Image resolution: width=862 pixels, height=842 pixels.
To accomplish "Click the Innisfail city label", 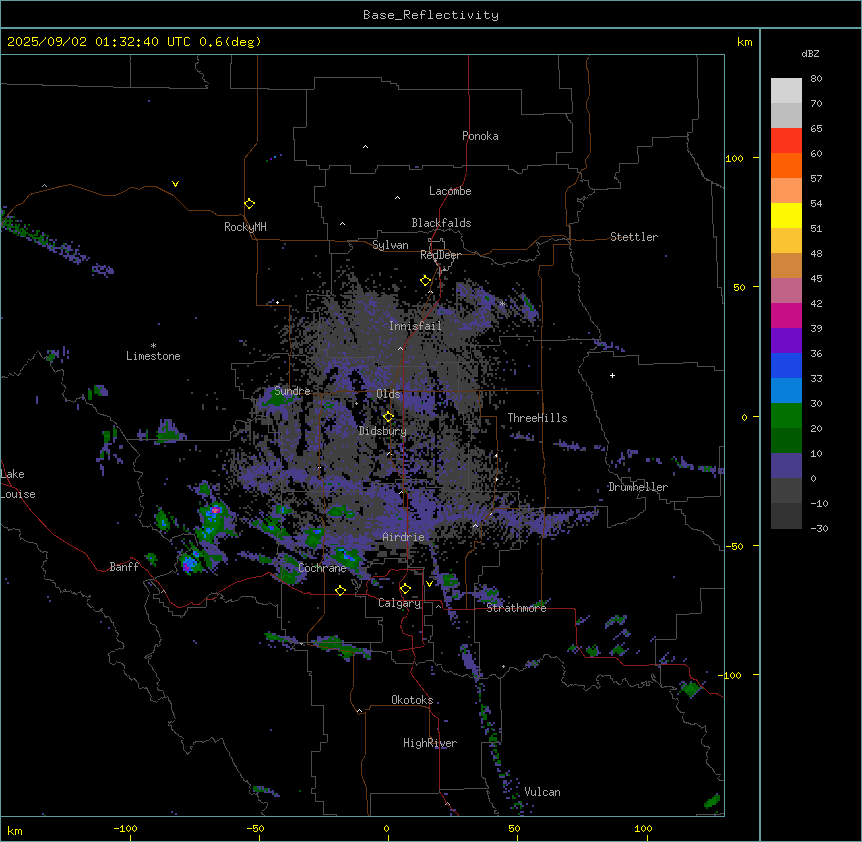I will click(415, 326).
